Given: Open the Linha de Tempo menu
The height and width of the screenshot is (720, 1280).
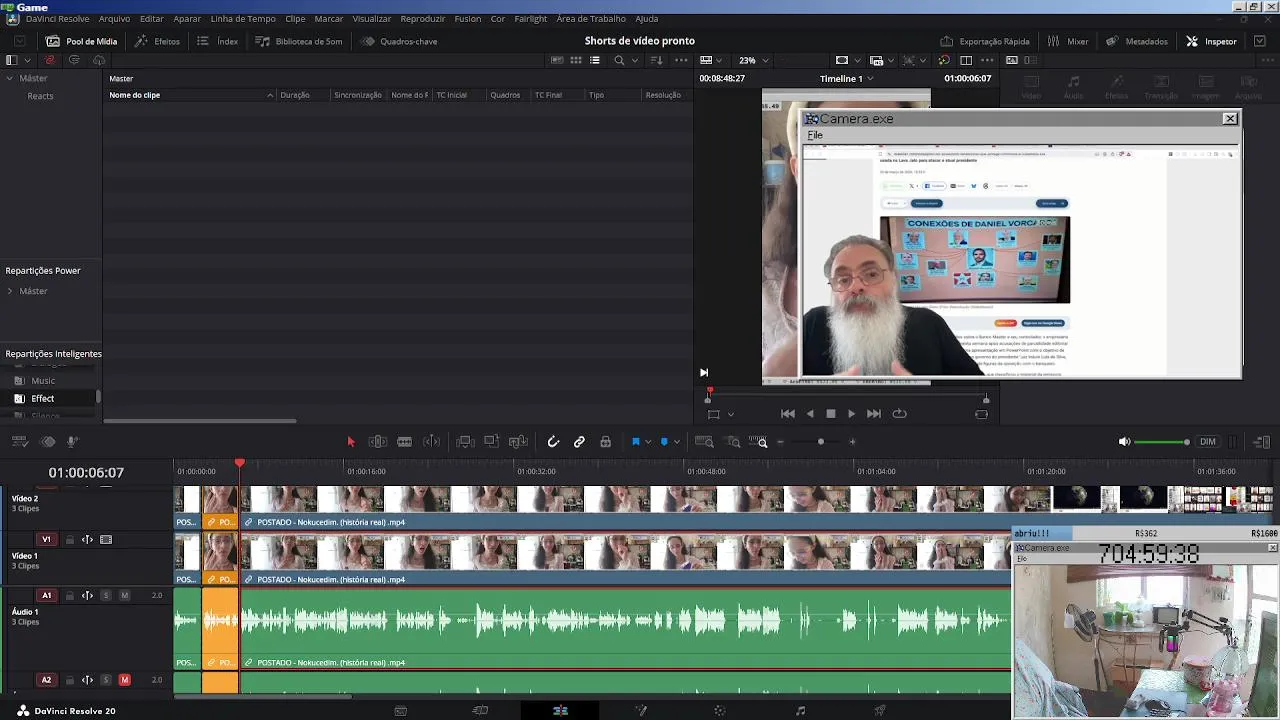Looking at the screenshot, I should 243,19.
